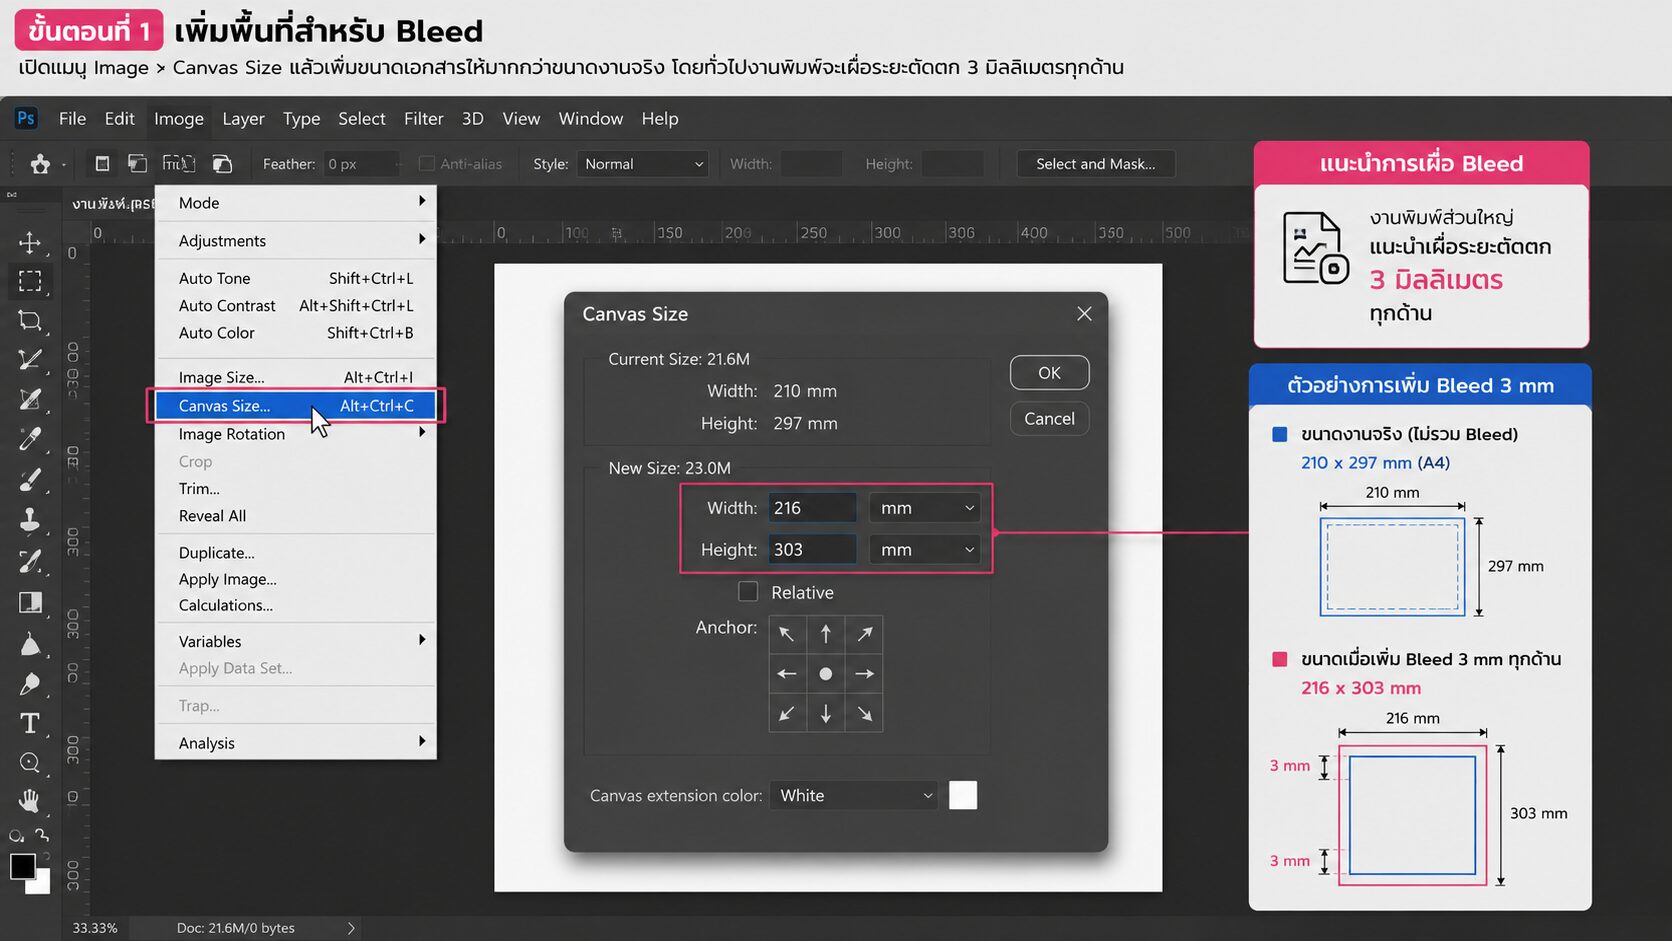This screenshot has width=1672, height=941.
Task: Choose Image Size... menu item
Action: (x=296, y=377)
